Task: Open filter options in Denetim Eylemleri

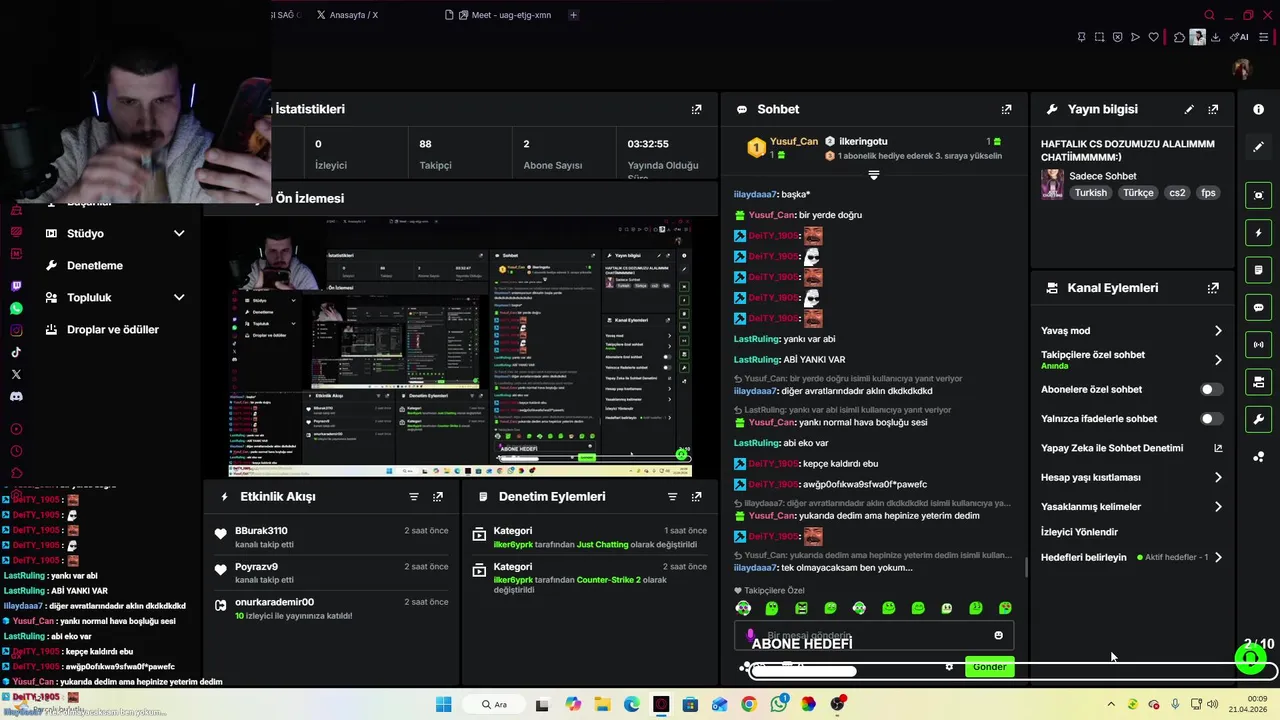Action: pos(672,496)
